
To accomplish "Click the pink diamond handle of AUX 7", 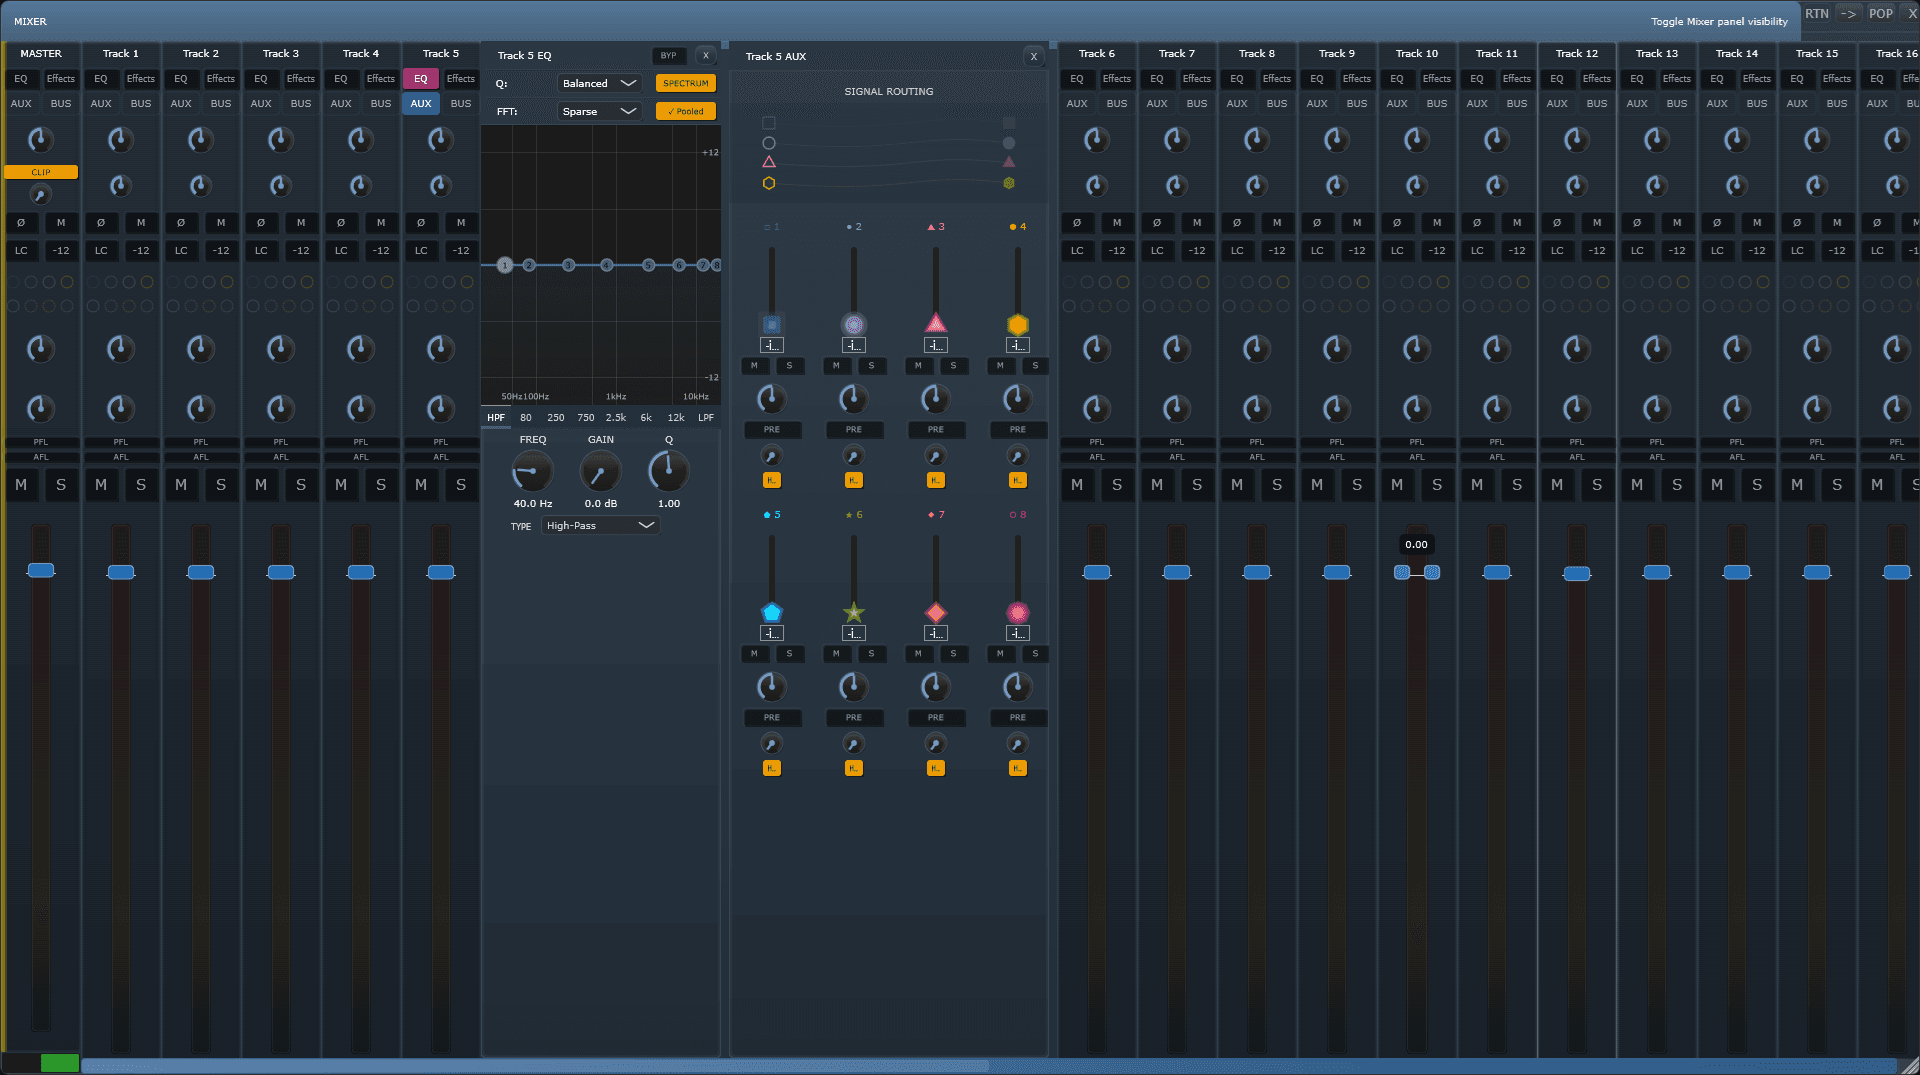I will pyautogui.click(x=935, y=612).
